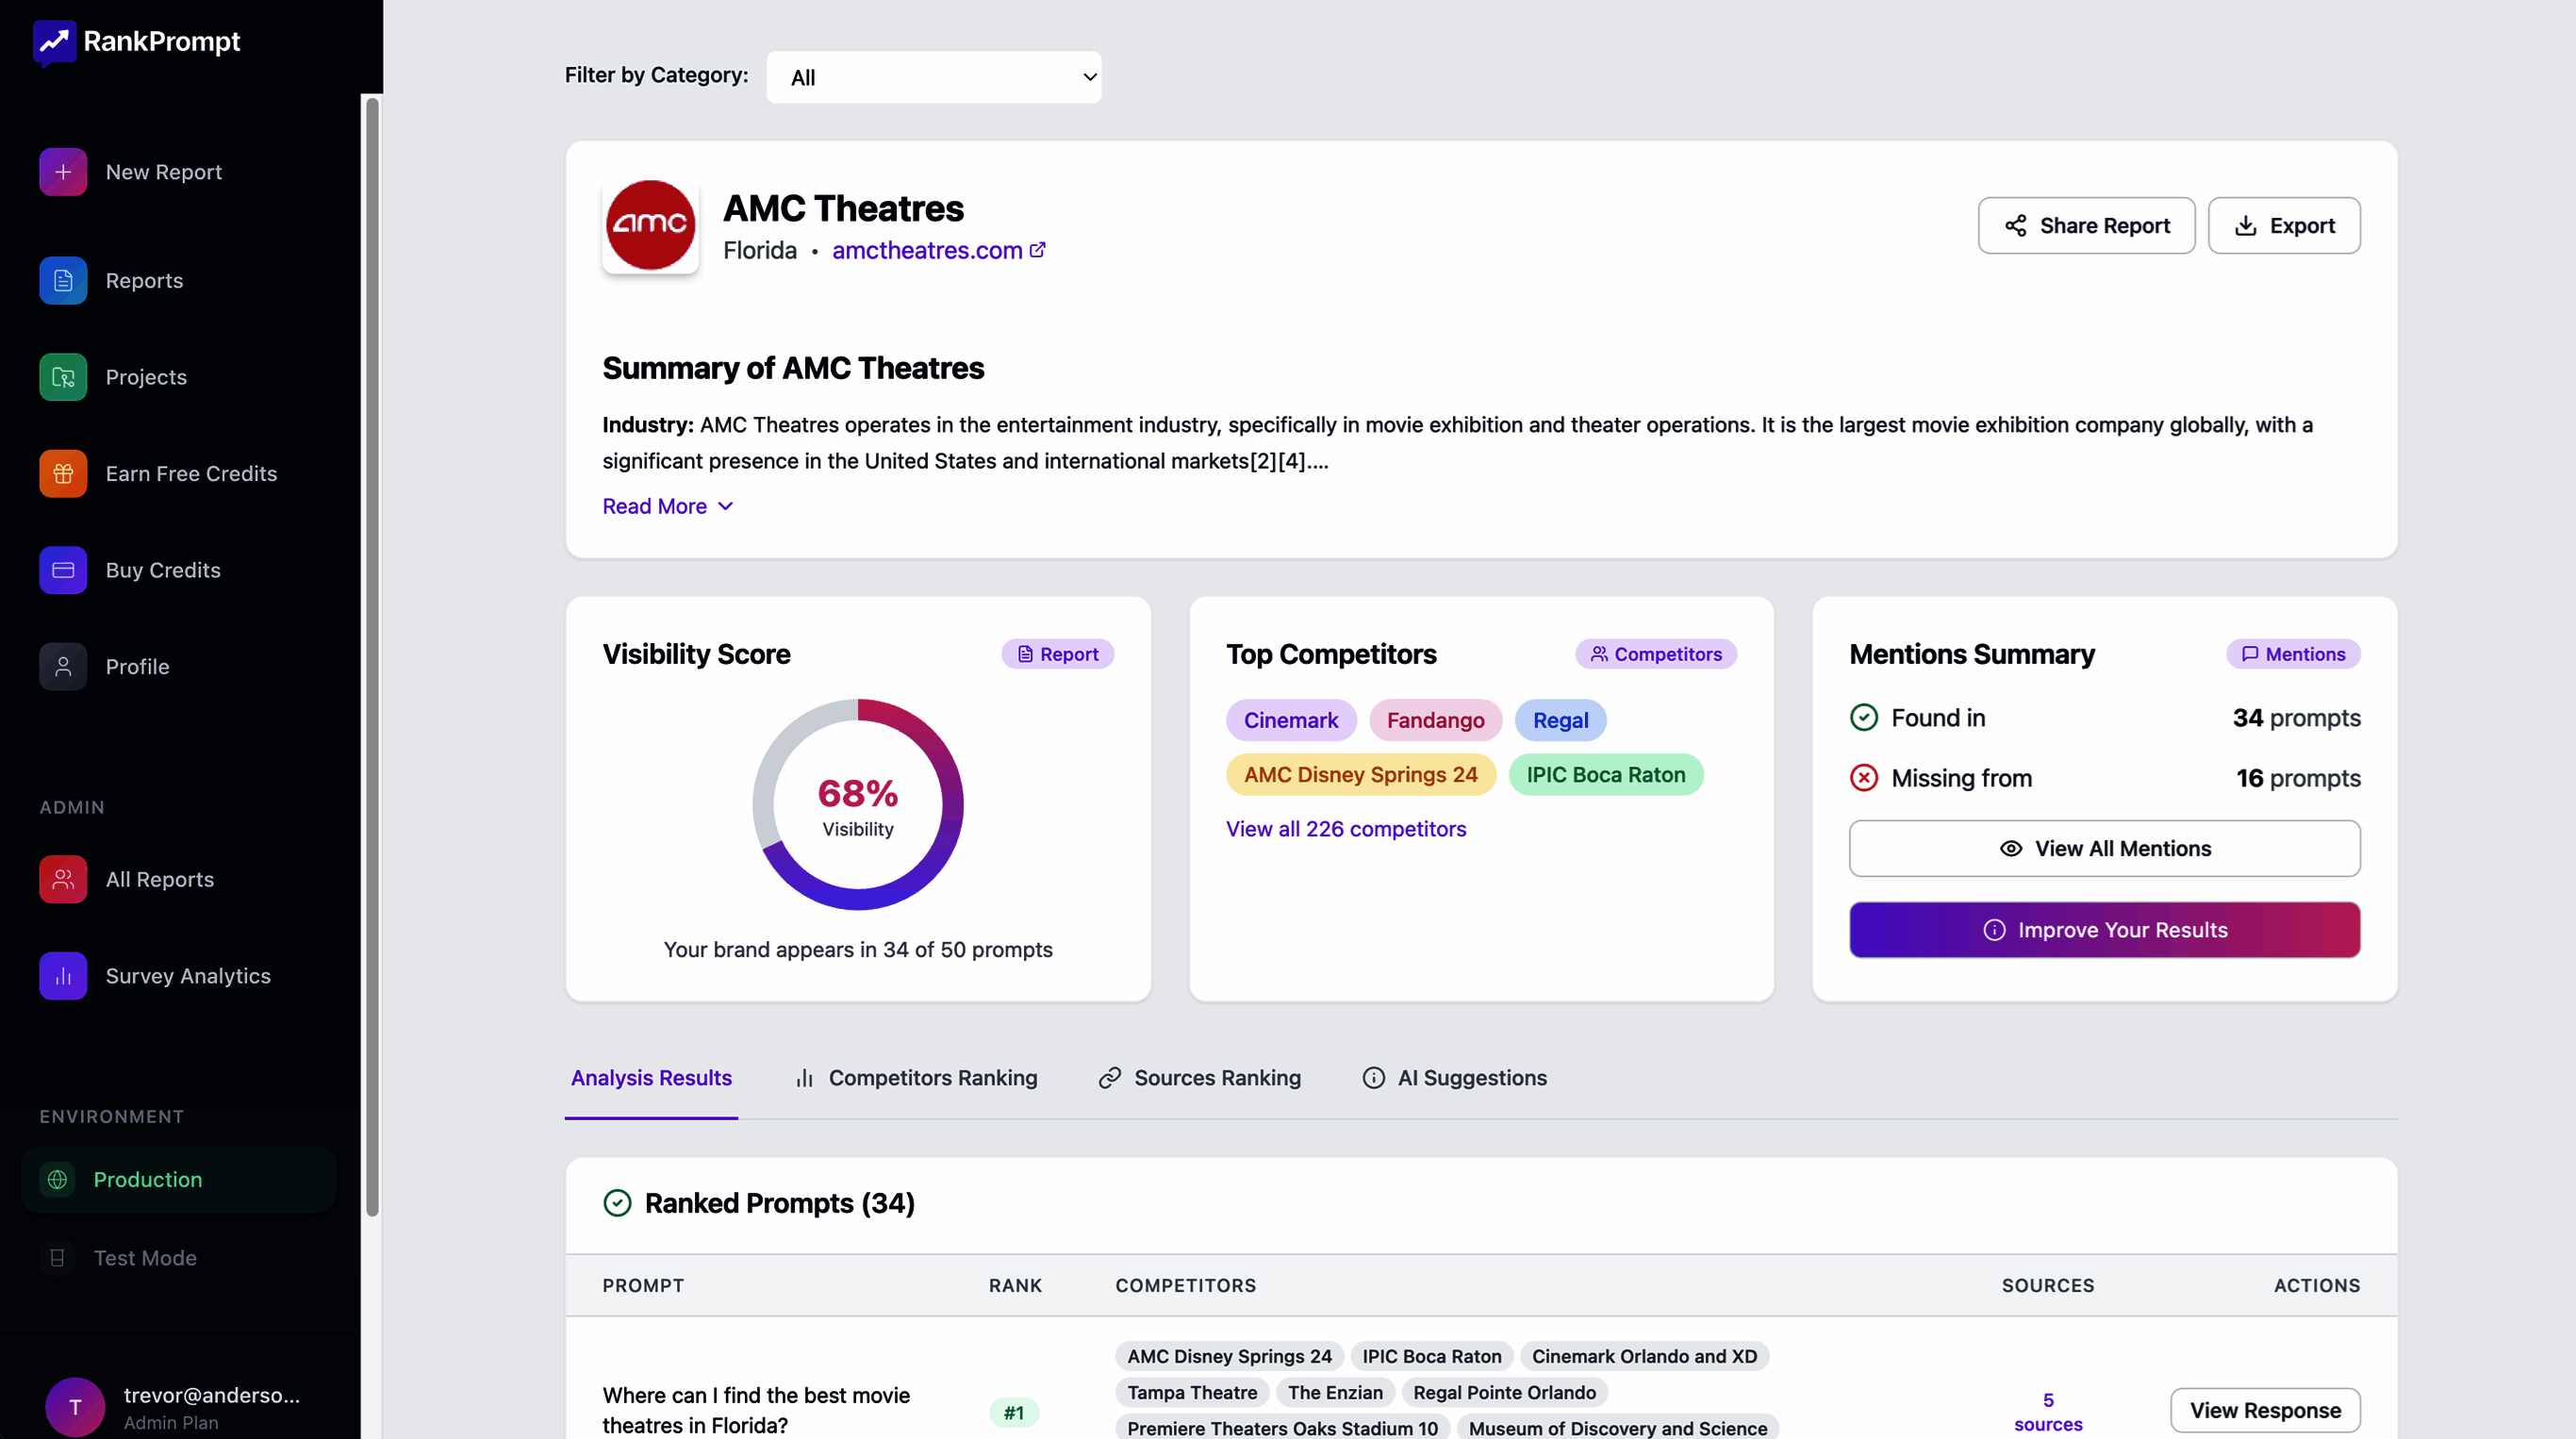This screenshot has height=1439, width=2576.
Task: Switch environment to Test Mode
Action: point(145,1258)
